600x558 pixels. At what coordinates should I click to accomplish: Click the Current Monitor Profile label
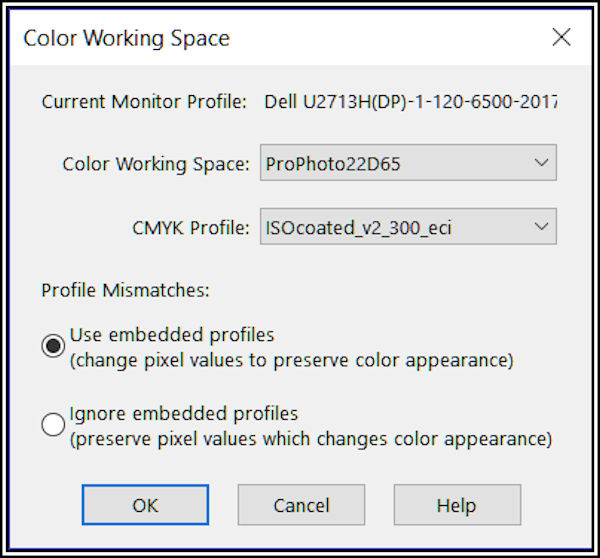144,101
